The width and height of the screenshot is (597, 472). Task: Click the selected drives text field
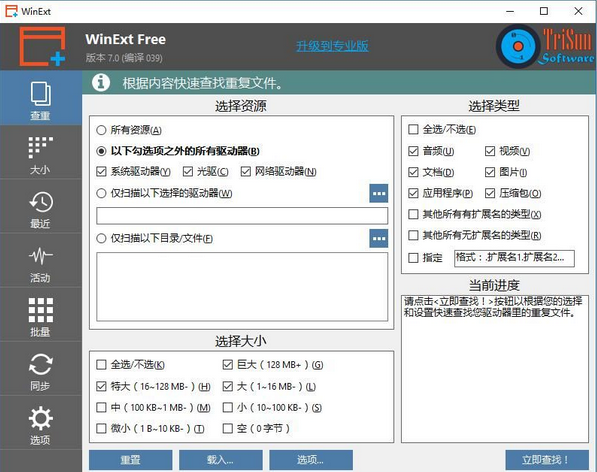click(x=242, y=216)
